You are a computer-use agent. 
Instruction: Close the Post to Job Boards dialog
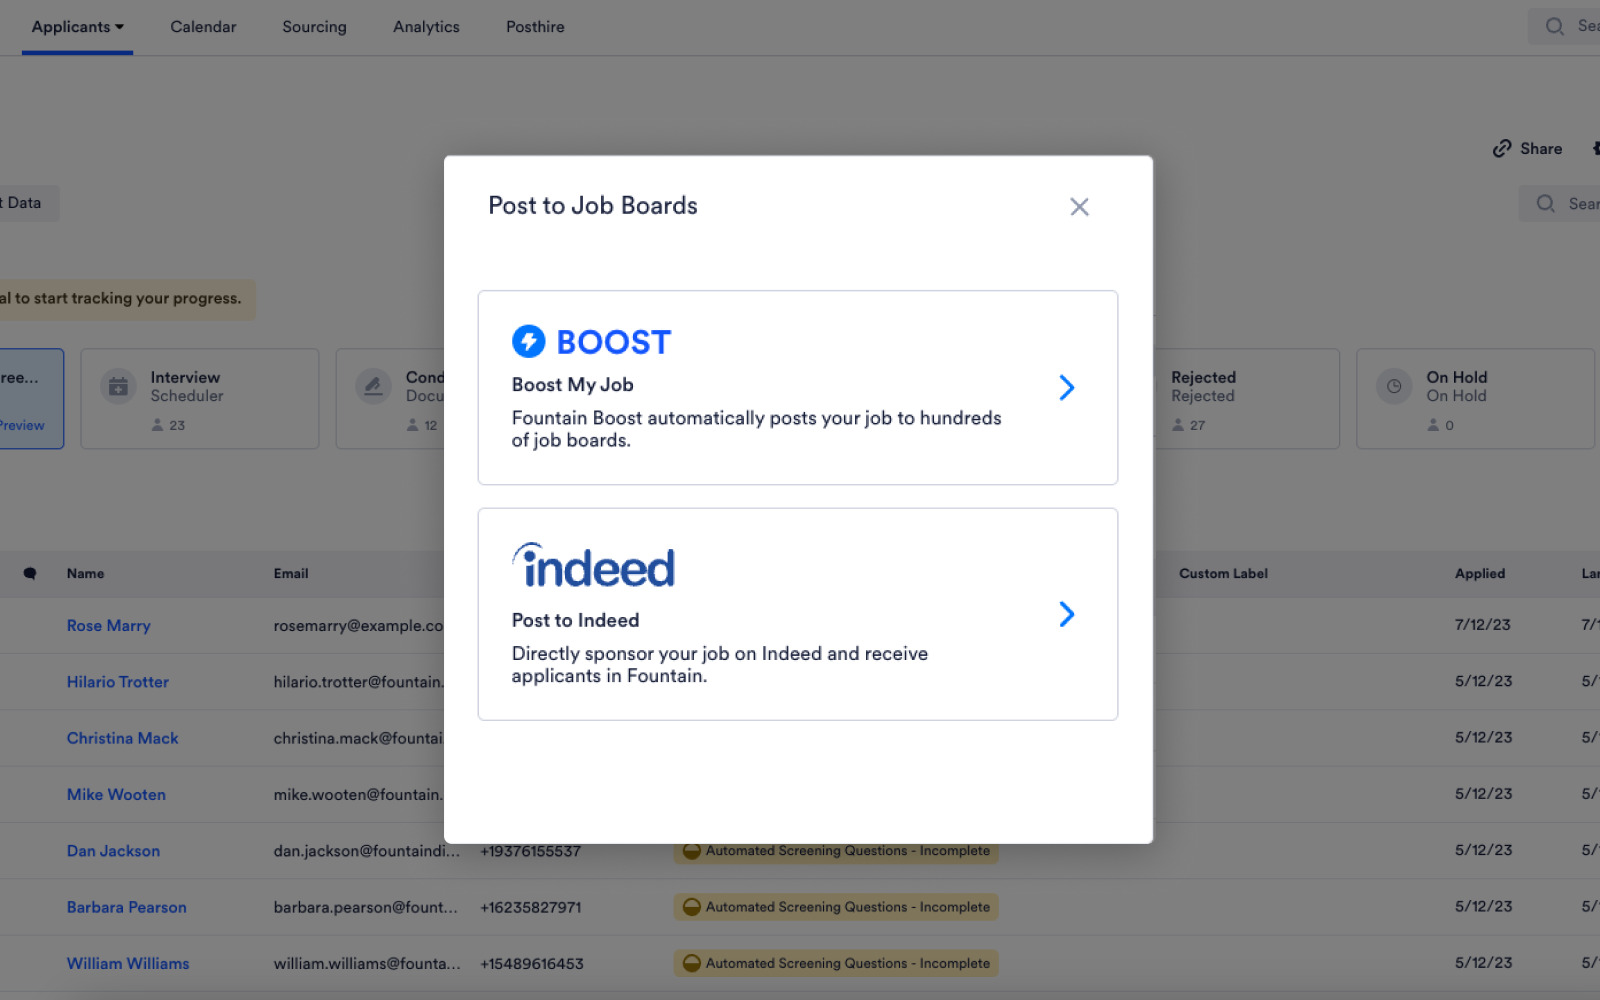(1079, 207)
